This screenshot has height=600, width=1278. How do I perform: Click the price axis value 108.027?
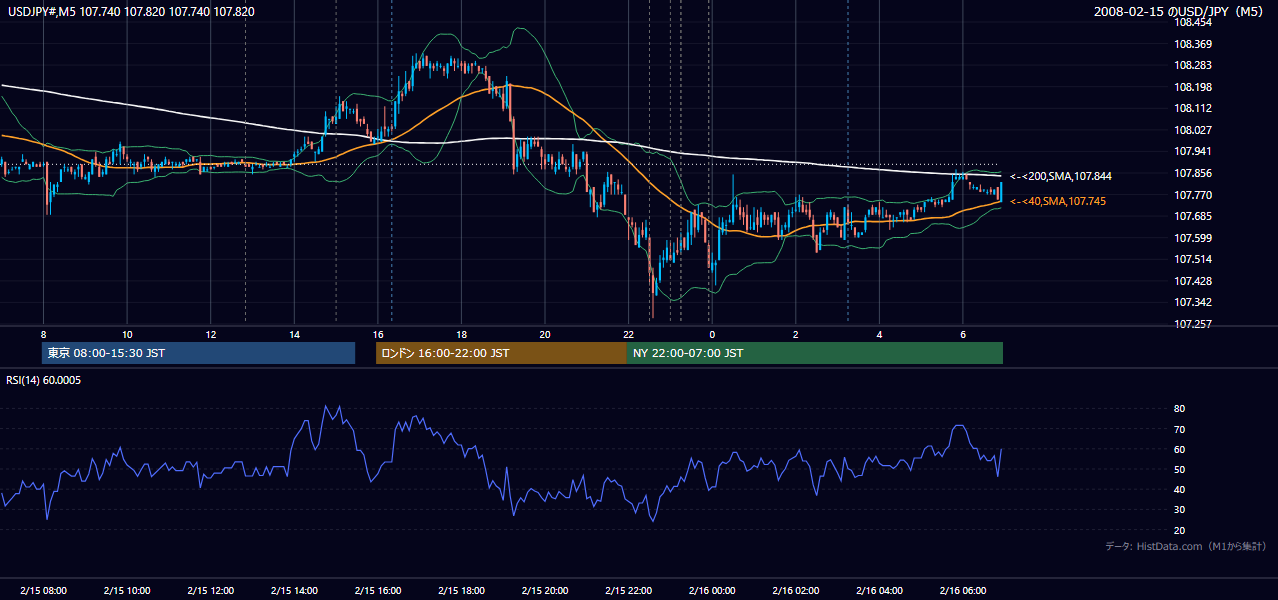point(1194,130)
